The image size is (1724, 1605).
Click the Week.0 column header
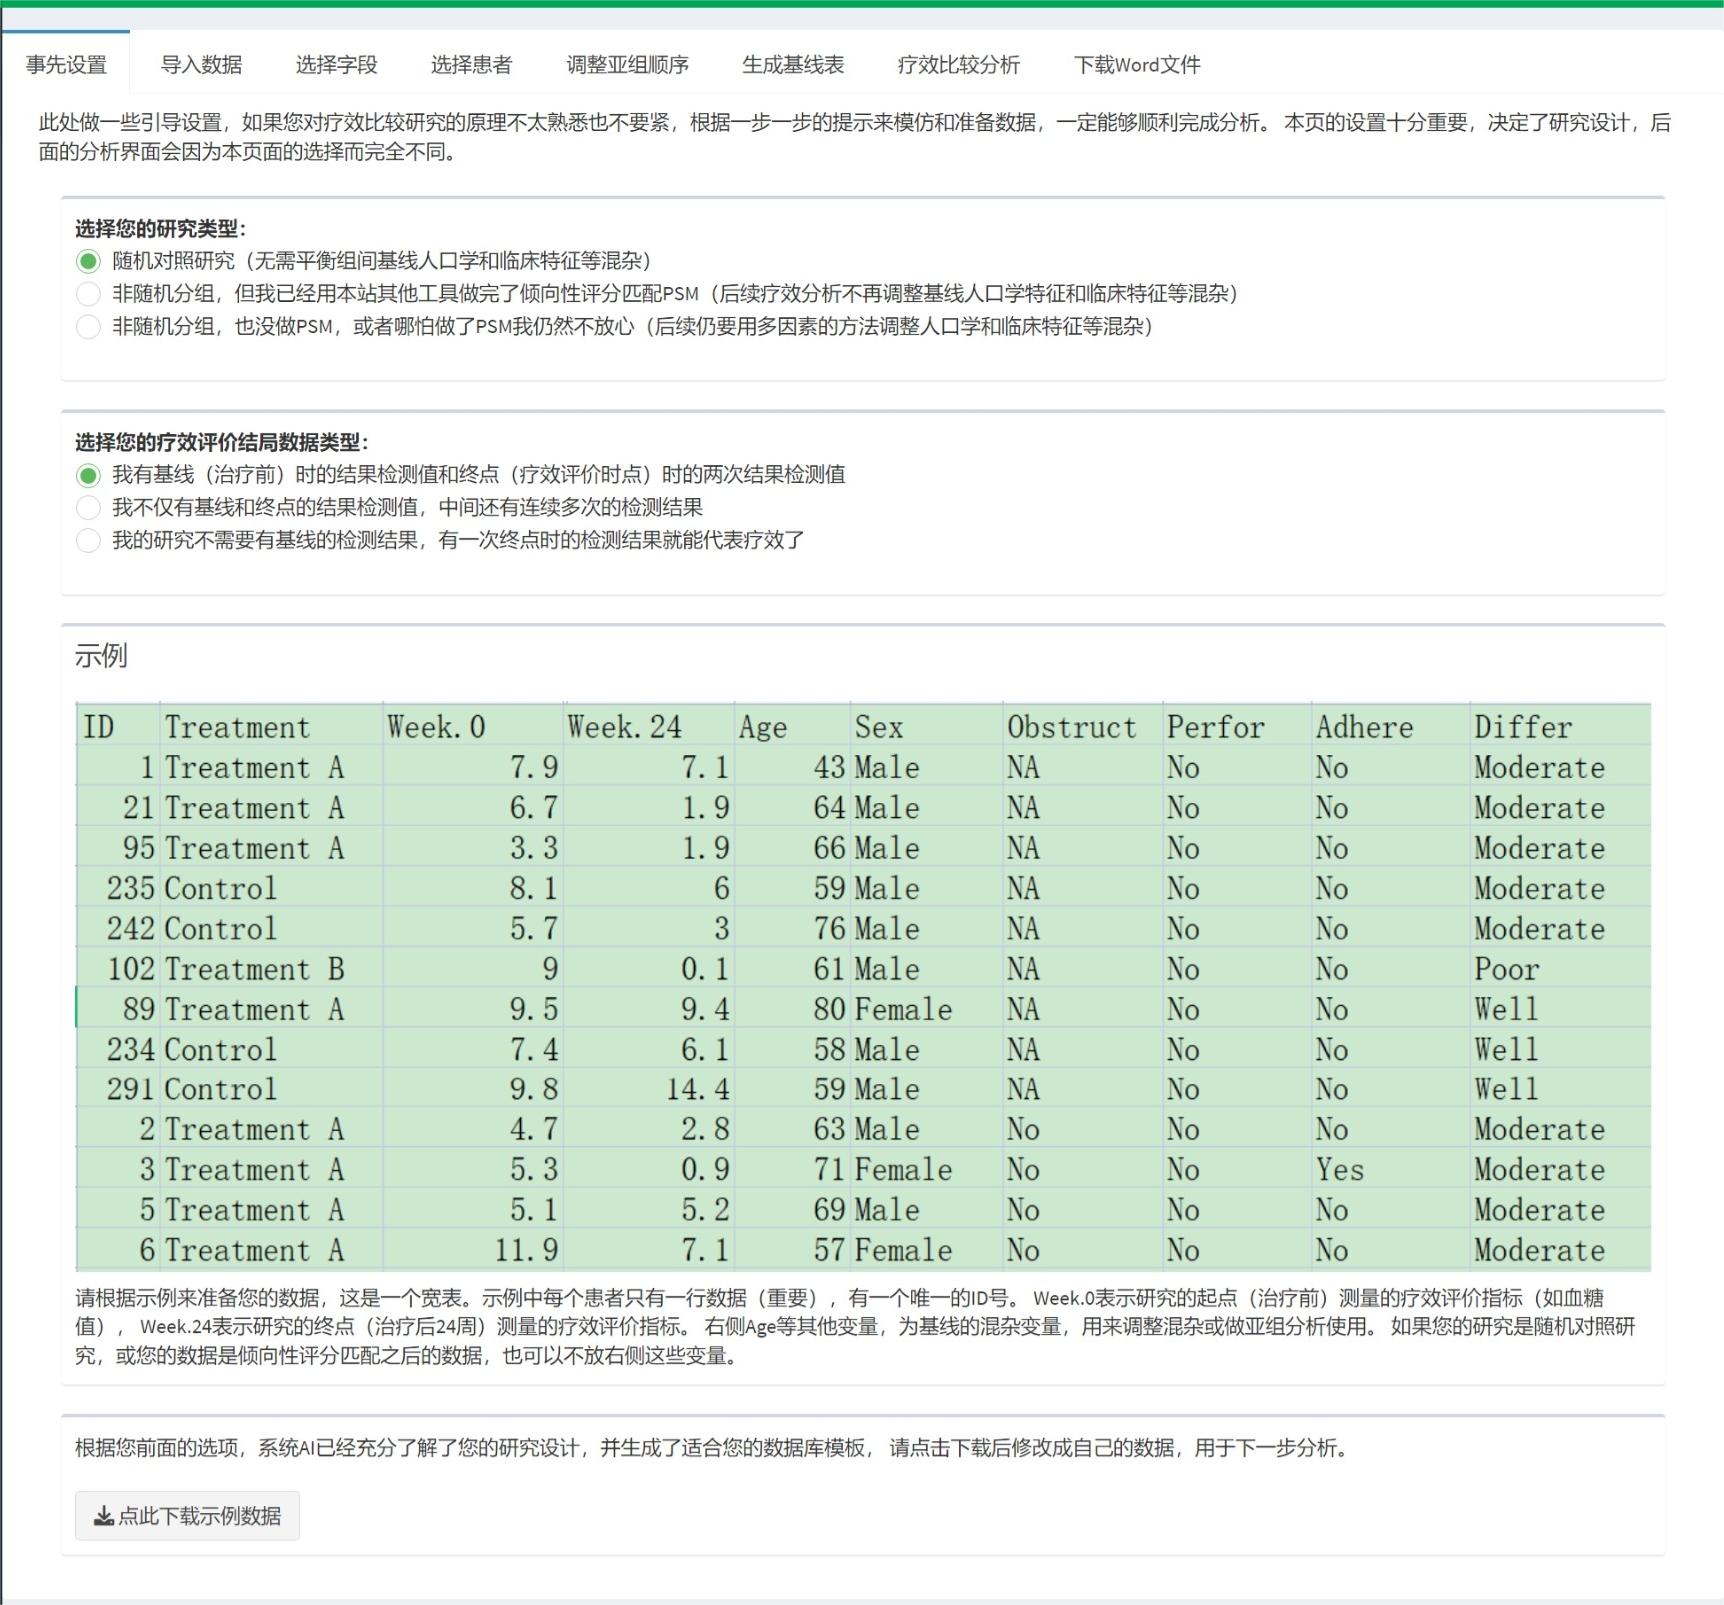pos(436,727)
